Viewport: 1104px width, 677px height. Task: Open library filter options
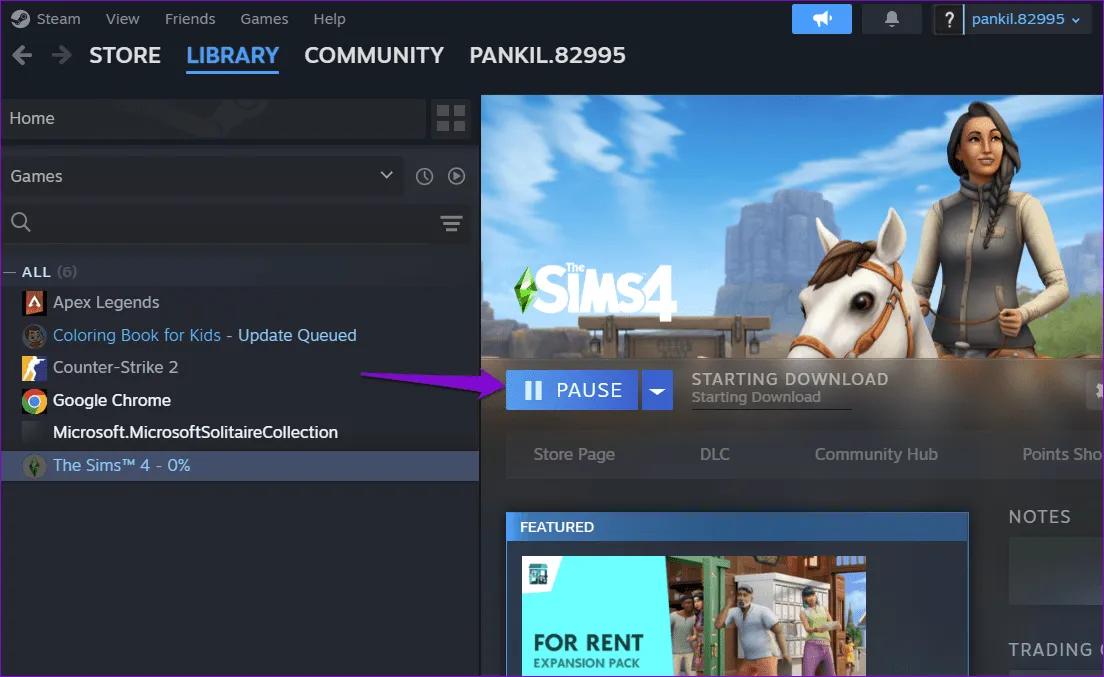451,224
